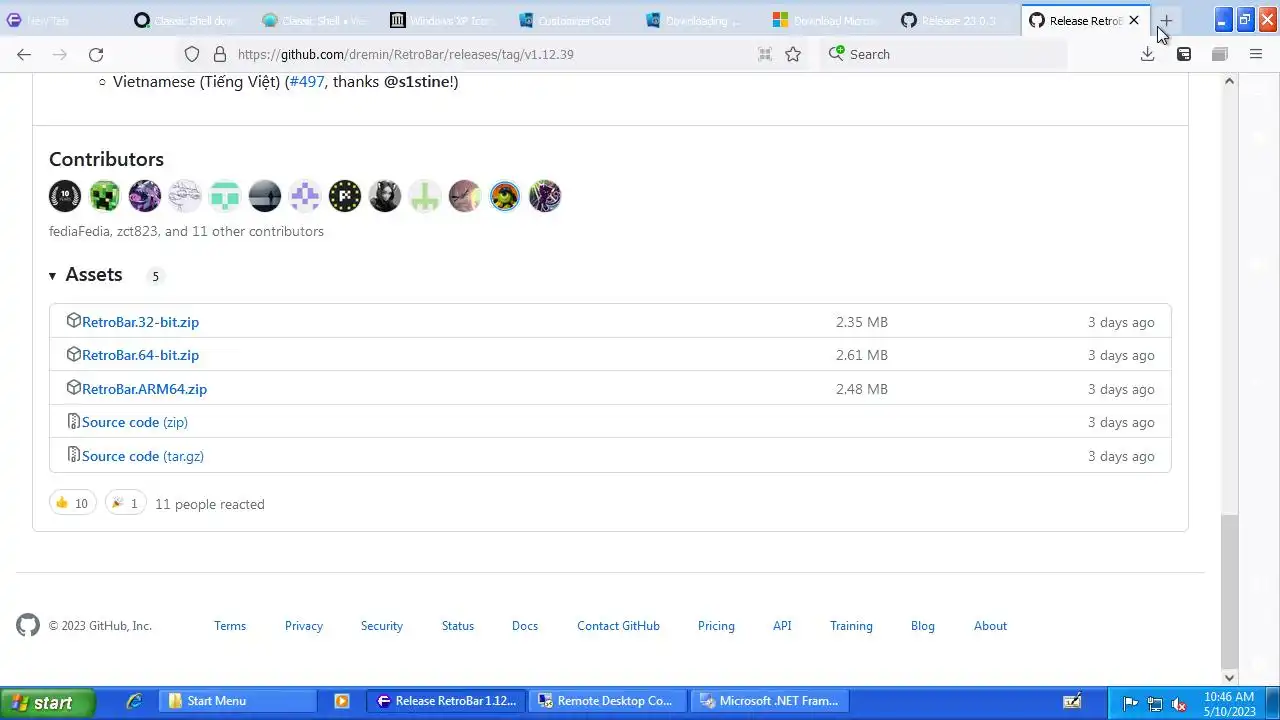The width and height of the screenshot is (1280, 720).
Task: Open the Training footer link
Action: pyautogui.click(x=851, y=626)
